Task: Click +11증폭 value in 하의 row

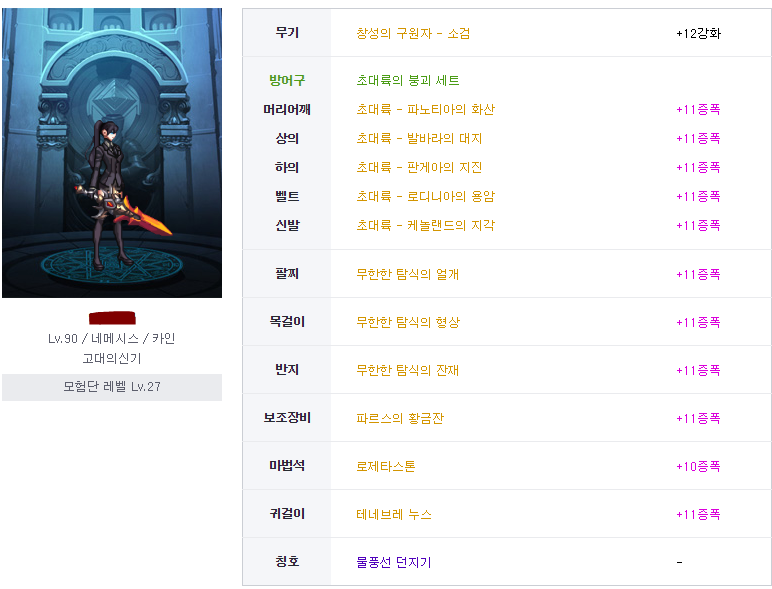Action: 698,167
